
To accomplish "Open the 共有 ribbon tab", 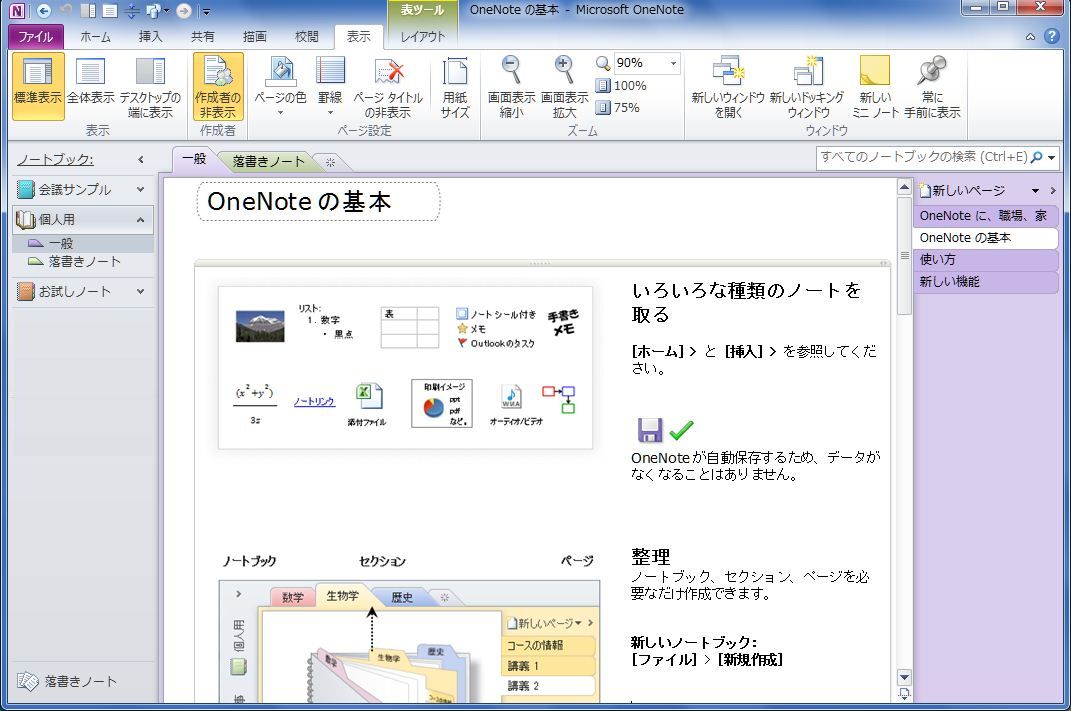I will point(202,36).
